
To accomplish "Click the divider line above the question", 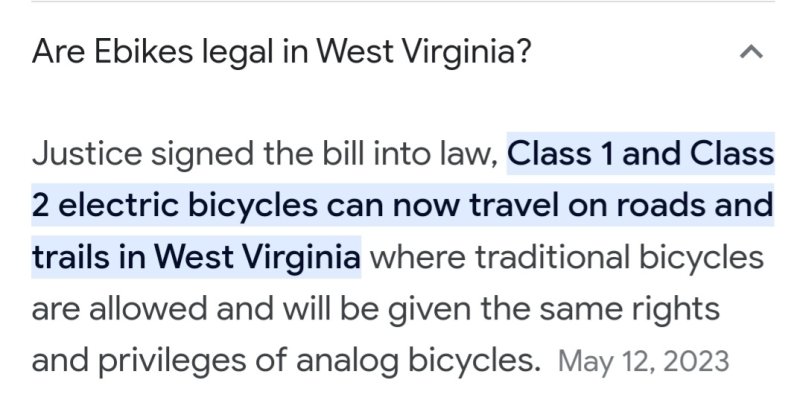I will [x=400, y=1].
